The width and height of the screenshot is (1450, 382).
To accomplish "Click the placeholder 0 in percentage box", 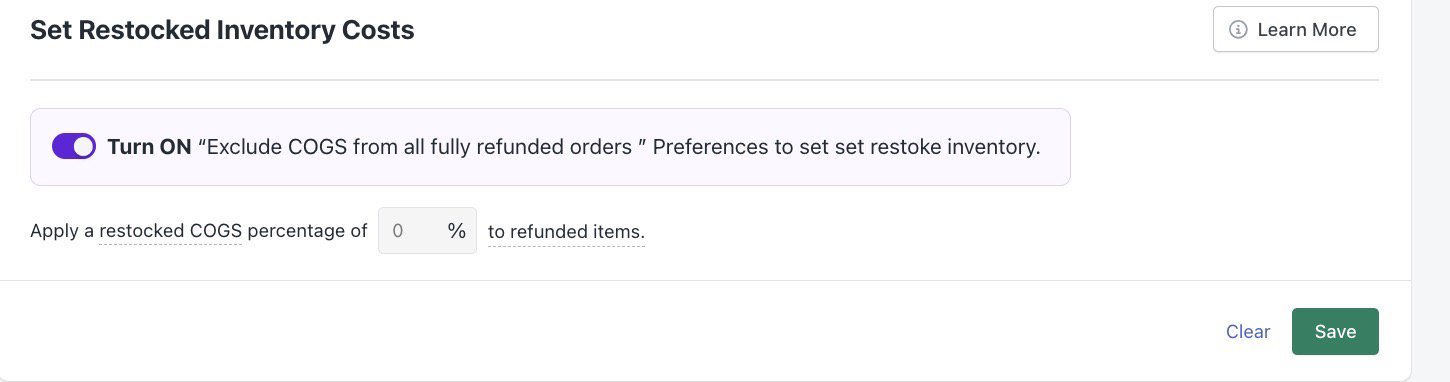I will (x=398, y=231).
